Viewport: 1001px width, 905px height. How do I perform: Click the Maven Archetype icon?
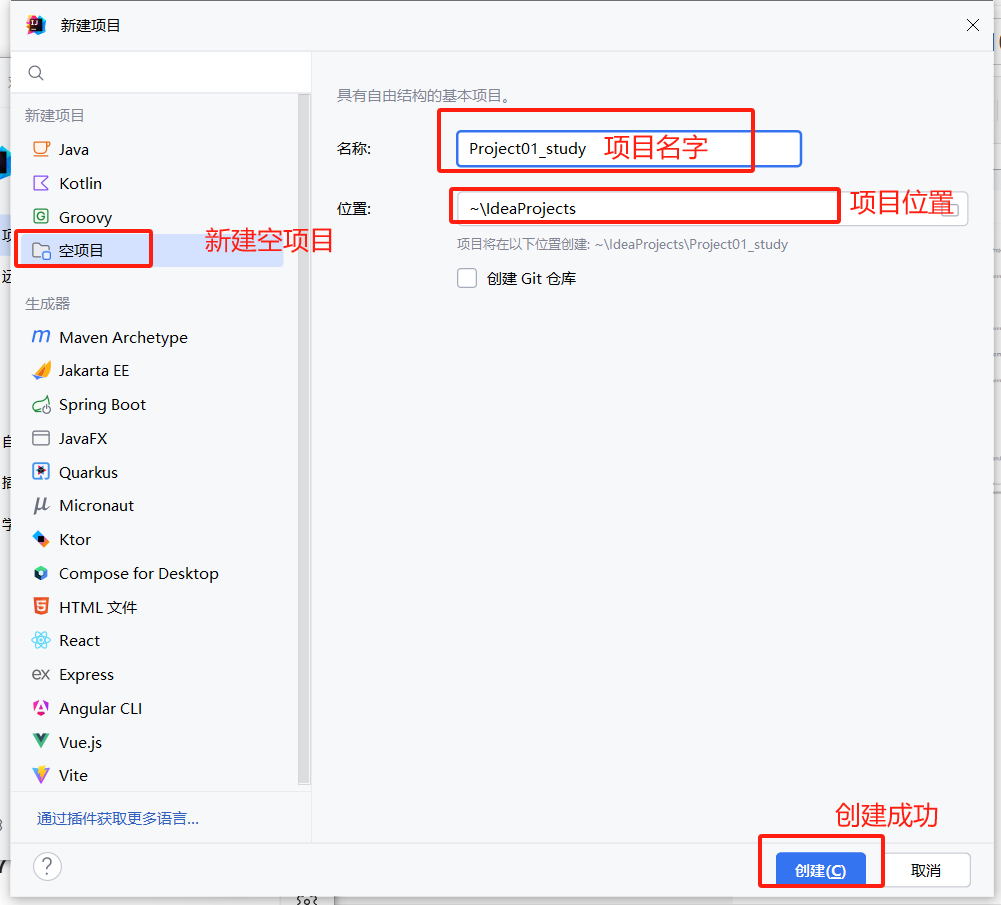(x=41, y=336)
